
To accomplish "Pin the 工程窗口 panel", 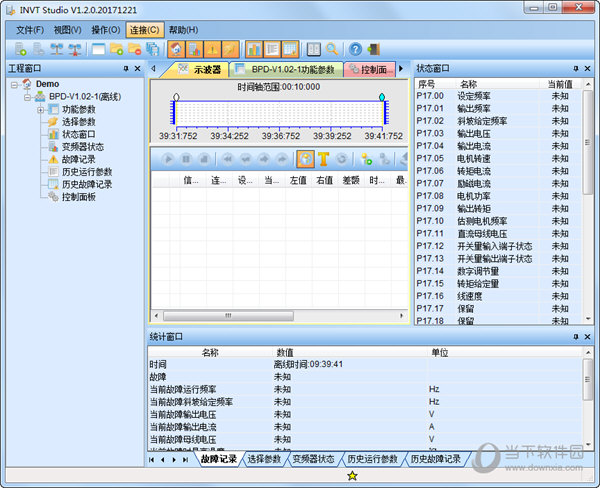I will click(126, 69).
